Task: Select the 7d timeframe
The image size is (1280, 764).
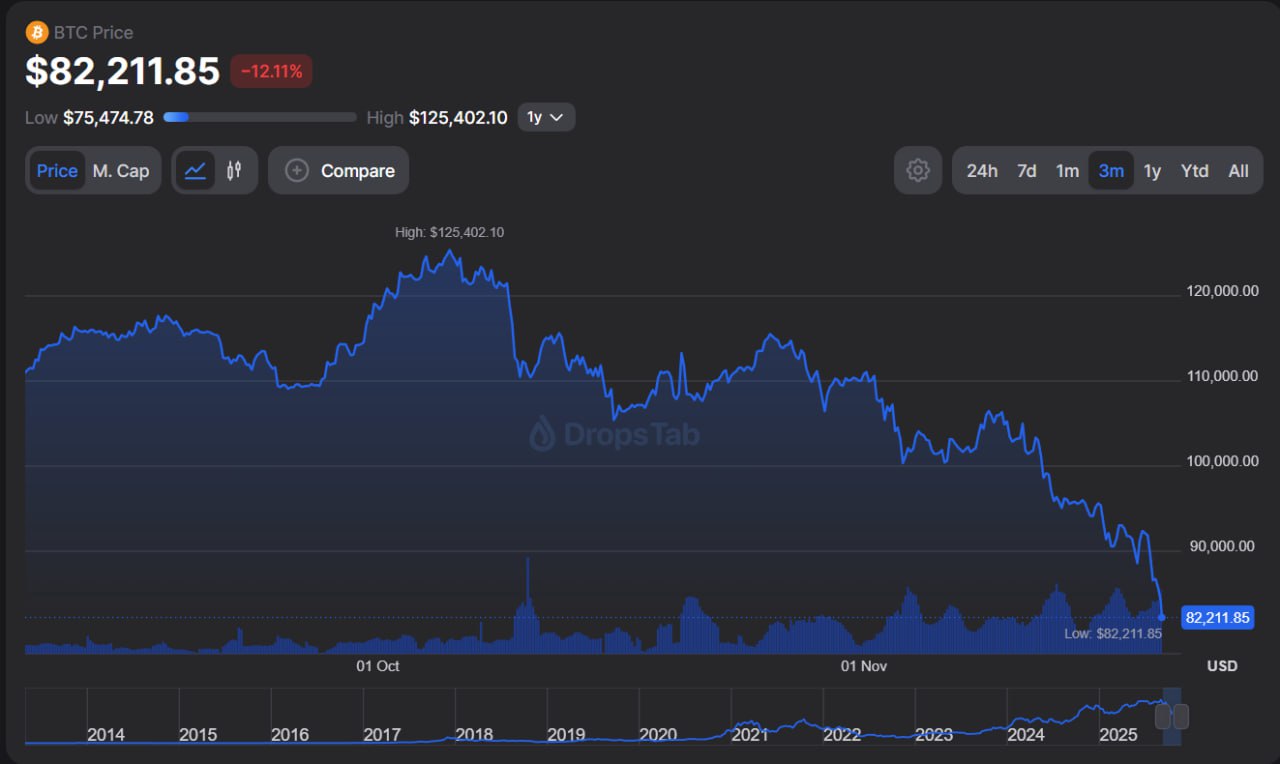Action: click(x=1026, y=171)
